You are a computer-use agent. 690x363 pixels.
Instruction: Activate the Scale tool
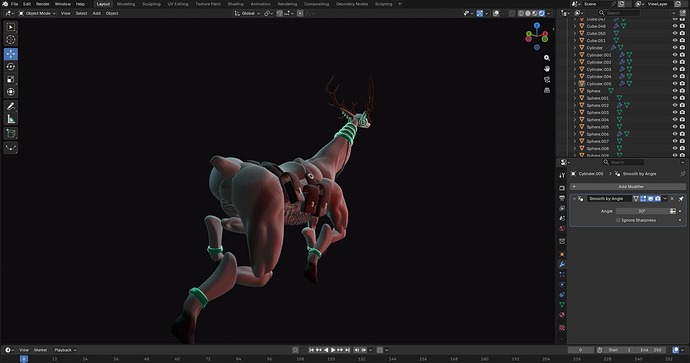click(11, 79)
